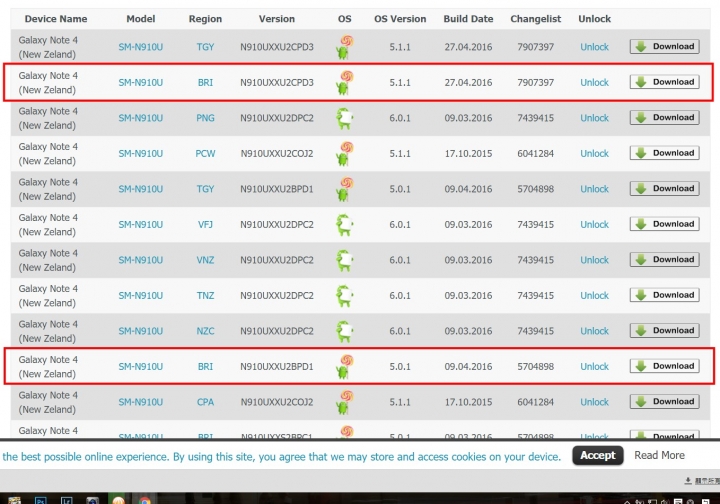Image resolution: width=720 pixels, height=504 pixels.
Task: Click the downloads arrow icon below the cookie bar
Action: click(688, 481)
